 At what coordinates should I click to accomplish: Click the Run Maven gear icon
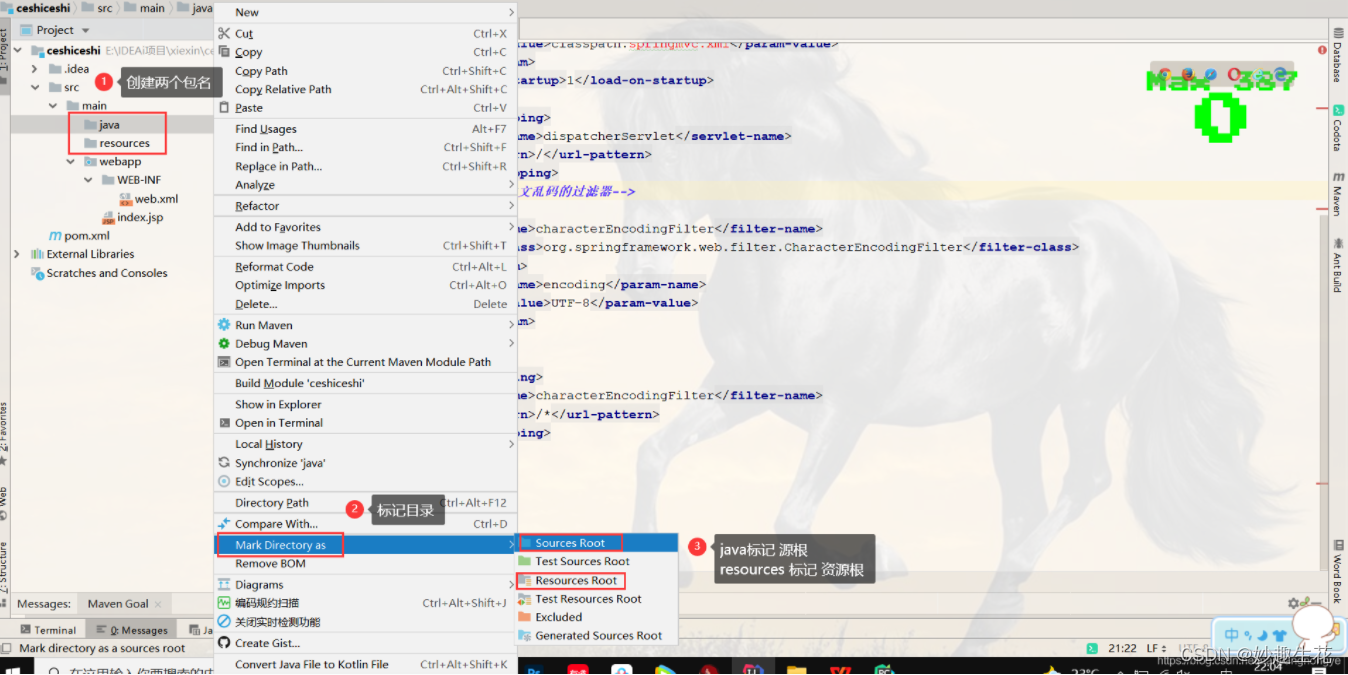[x=224, y=325]
